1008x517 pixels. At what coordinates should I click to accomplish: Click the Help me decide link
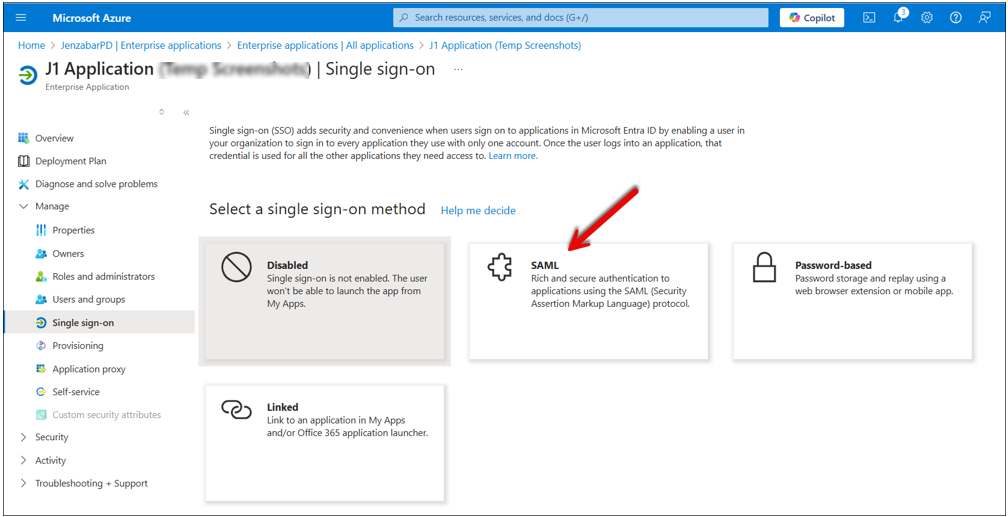478,210
